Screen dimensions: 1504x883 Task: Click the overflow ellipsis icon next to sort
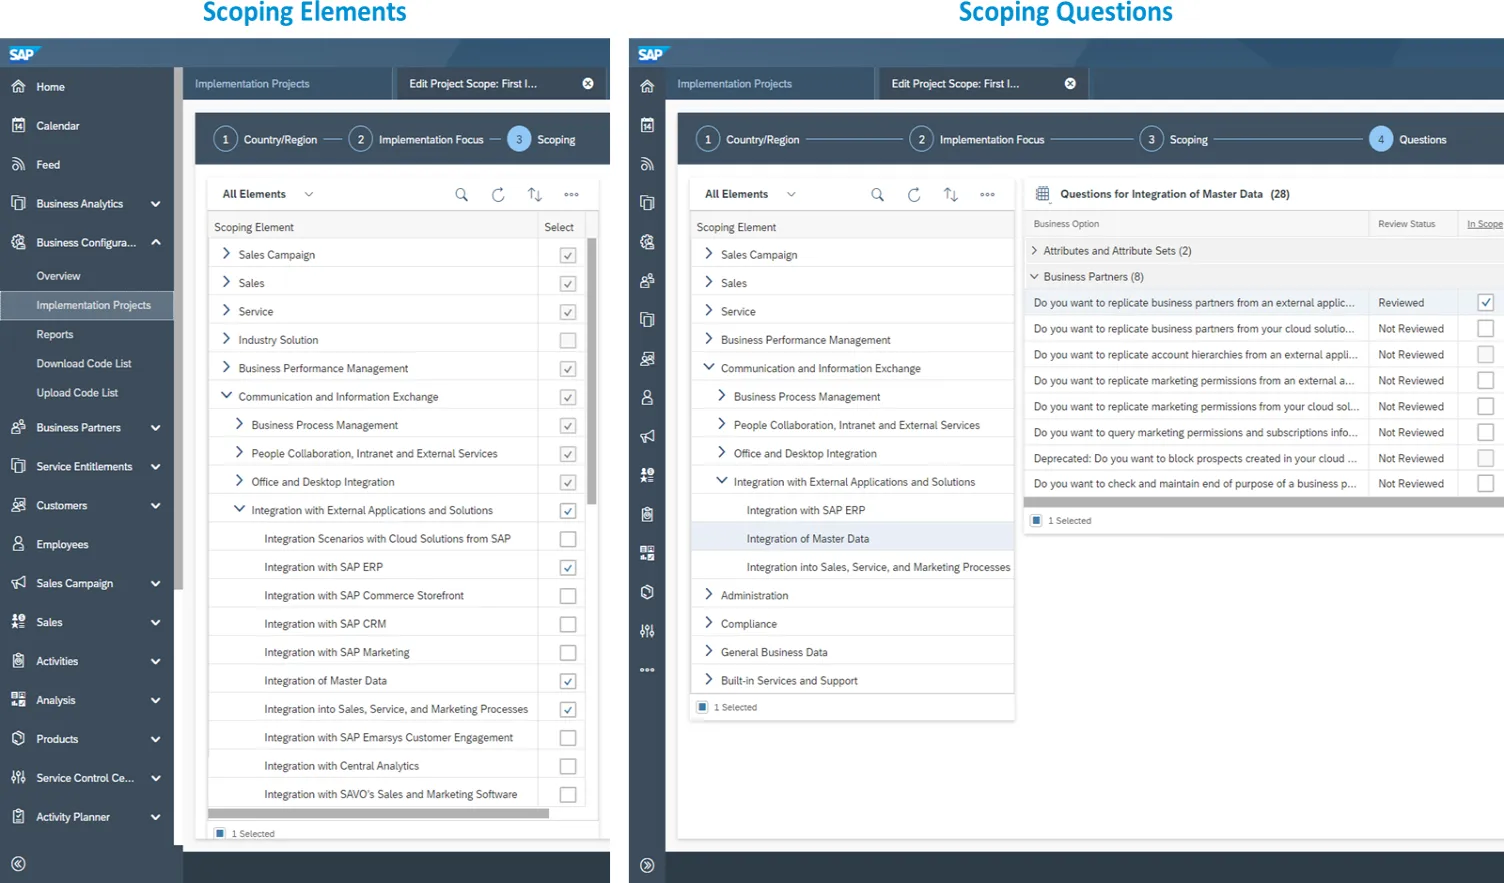click(x=571, y=194)
